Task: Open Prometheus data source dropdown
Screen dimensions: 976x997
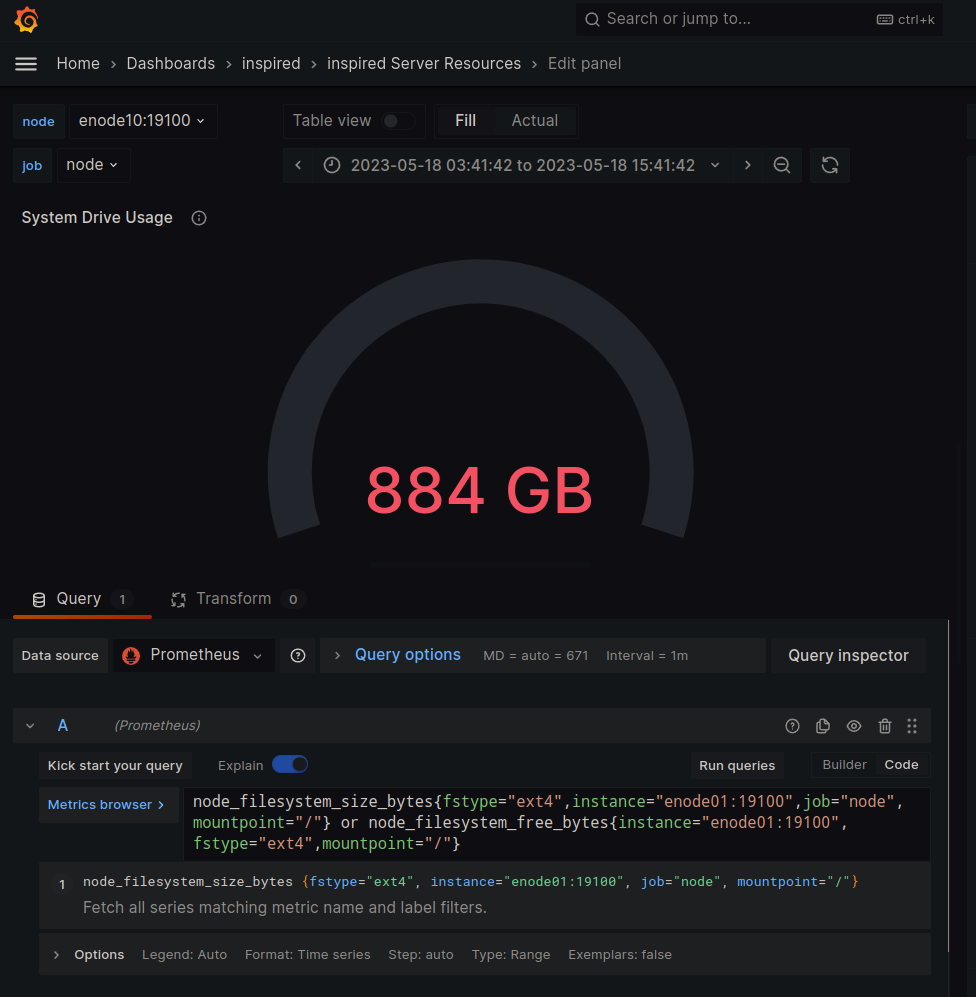Action: (194, 656)
